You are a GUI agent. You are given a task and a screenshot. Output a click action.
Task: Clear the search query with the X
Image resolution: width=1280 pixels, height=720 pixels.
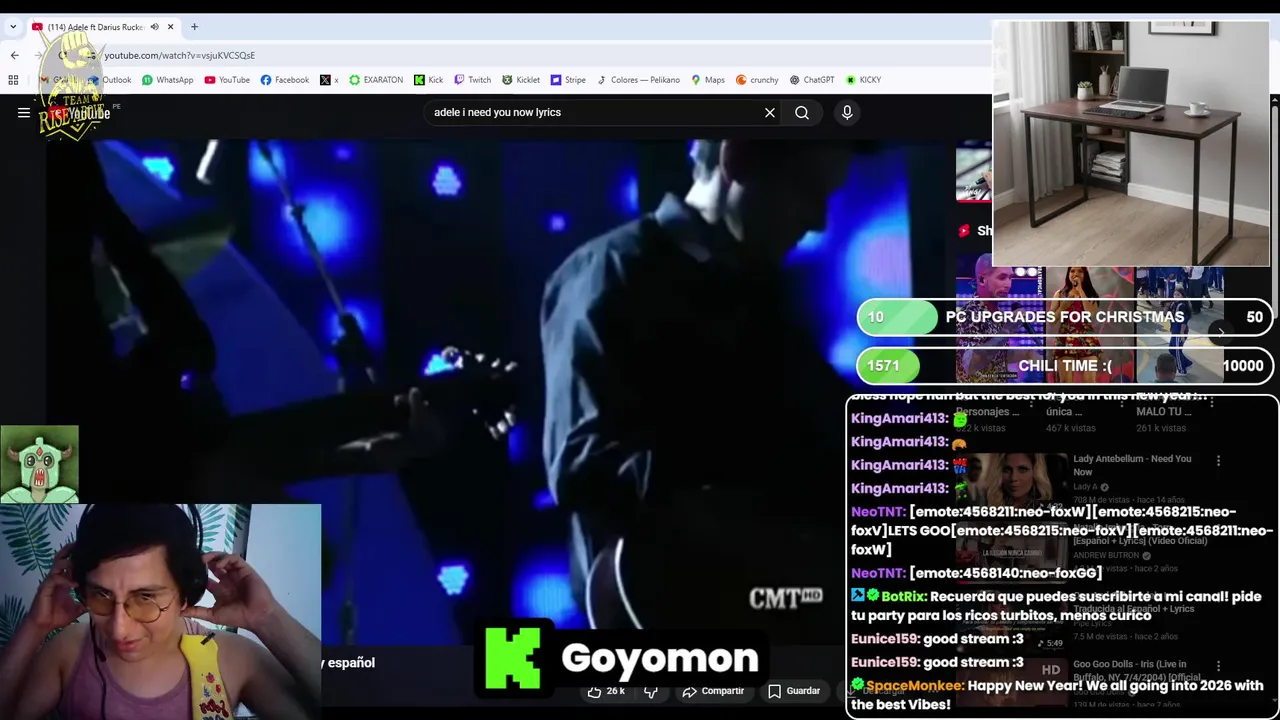click(x=770, y=113)
